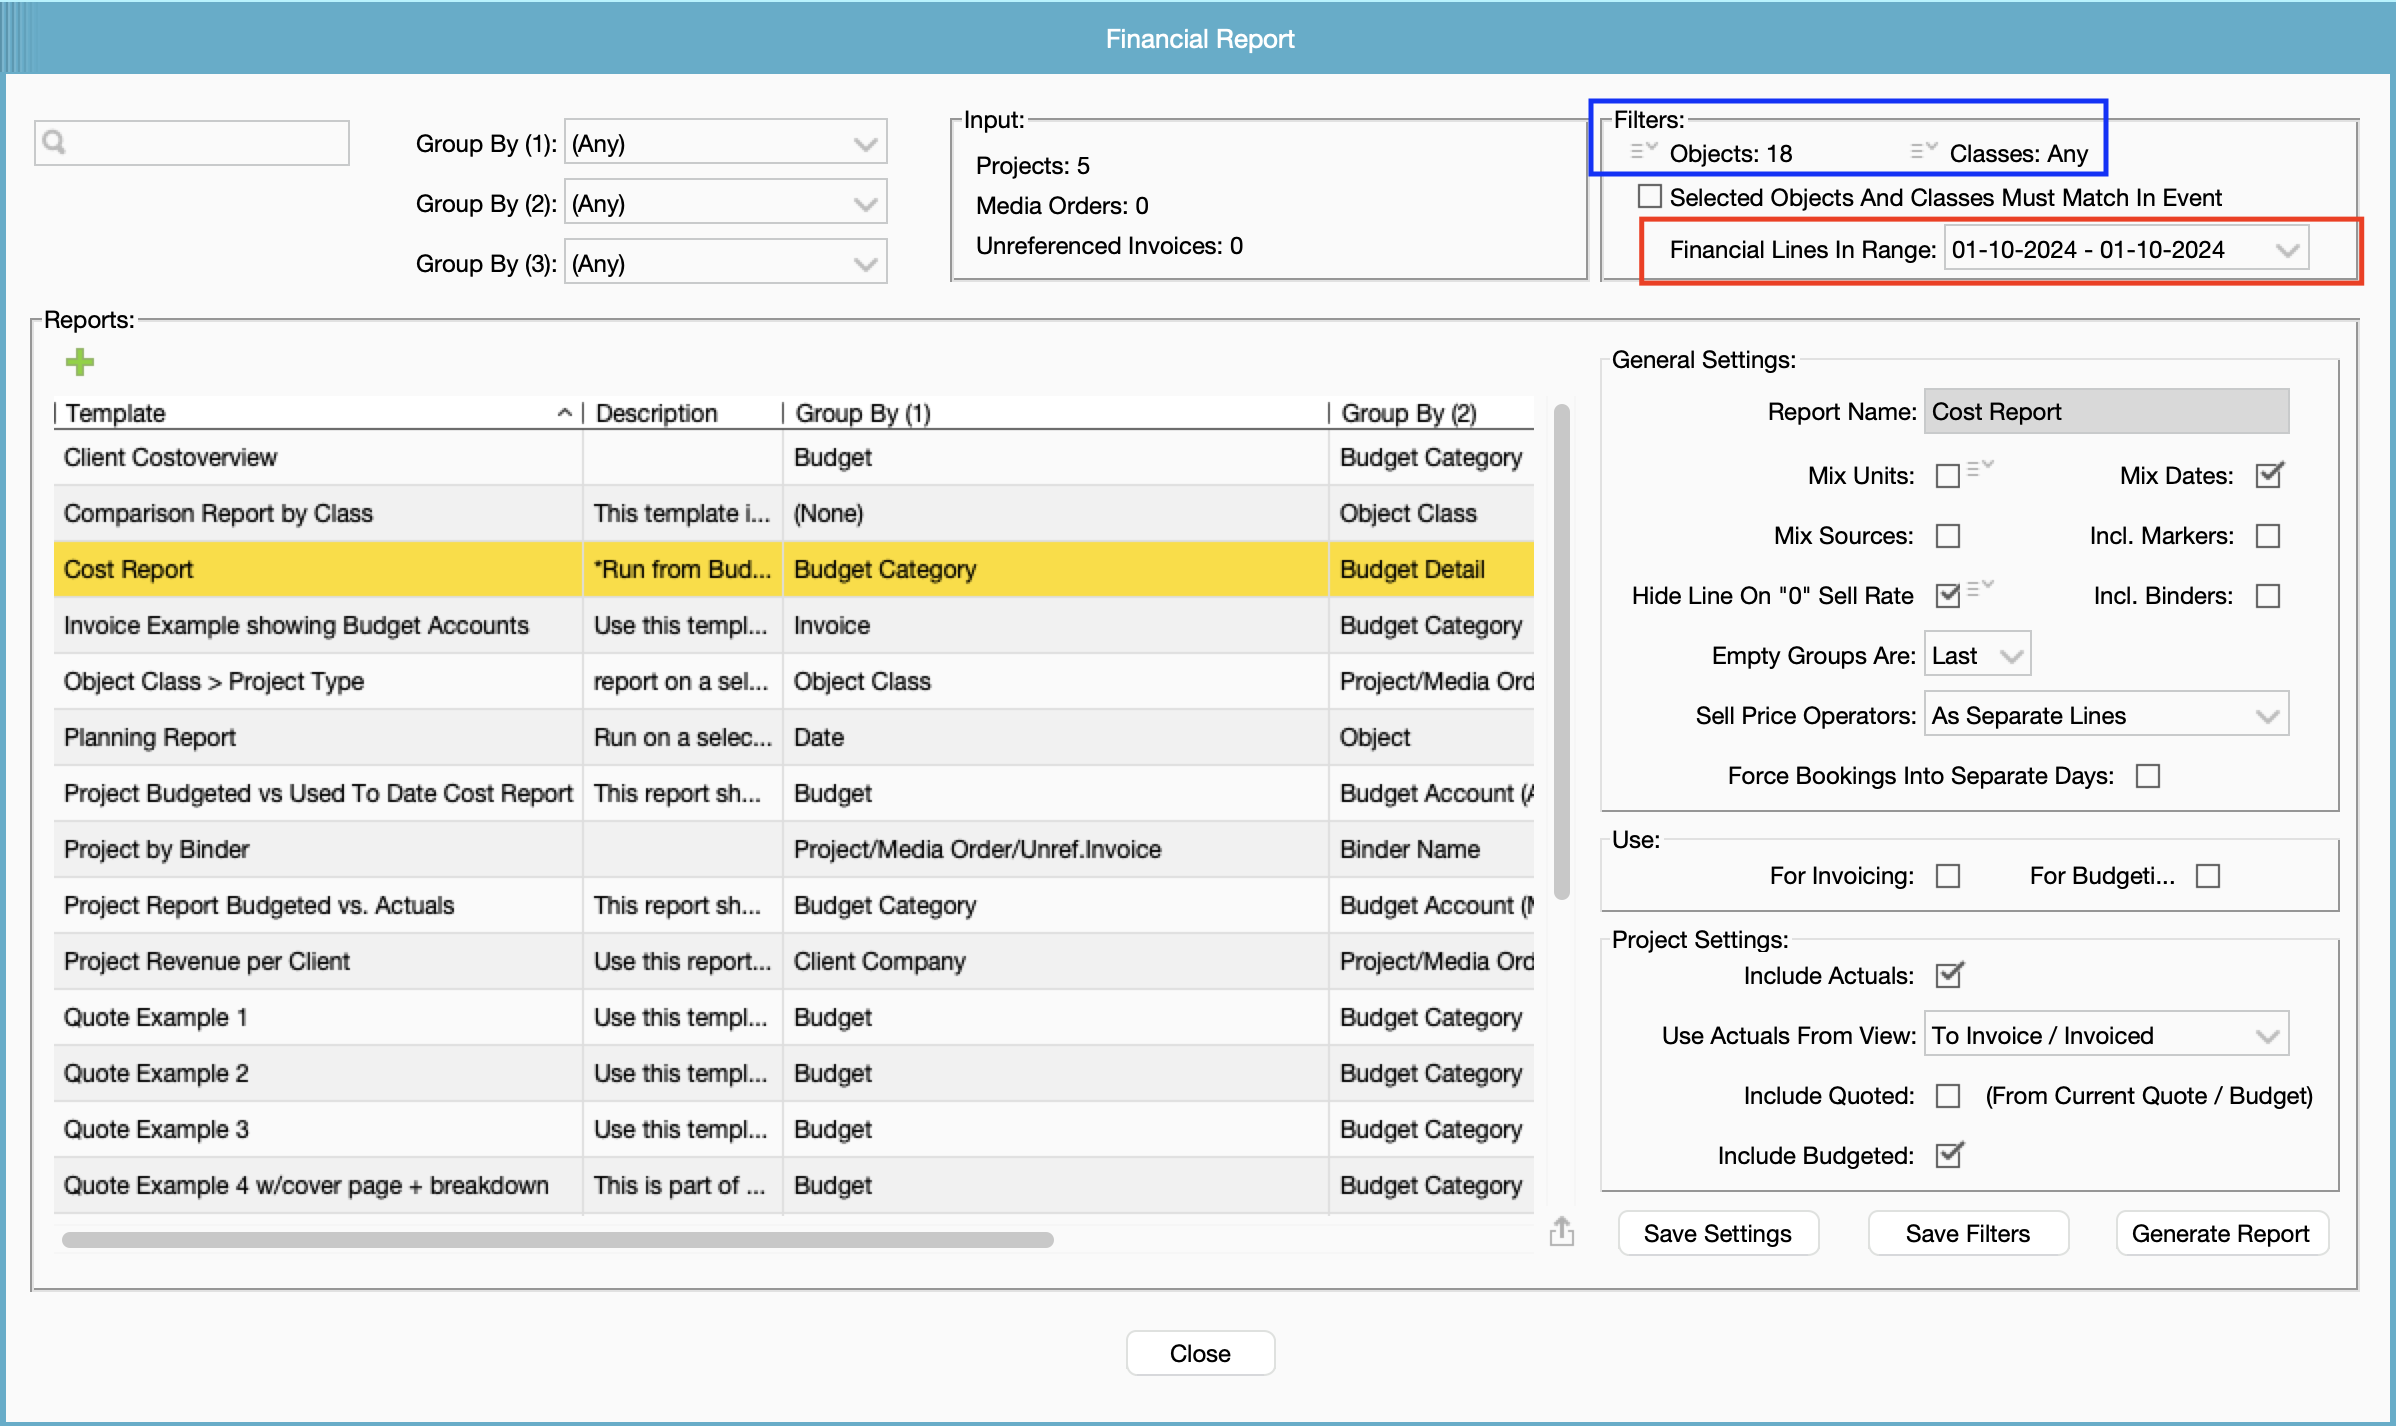The width and height of the screenshot is (2396, 1426).
Task: Click options icon beside Hide Line On "0" Sell Rate
Action: click(1980, 588)
